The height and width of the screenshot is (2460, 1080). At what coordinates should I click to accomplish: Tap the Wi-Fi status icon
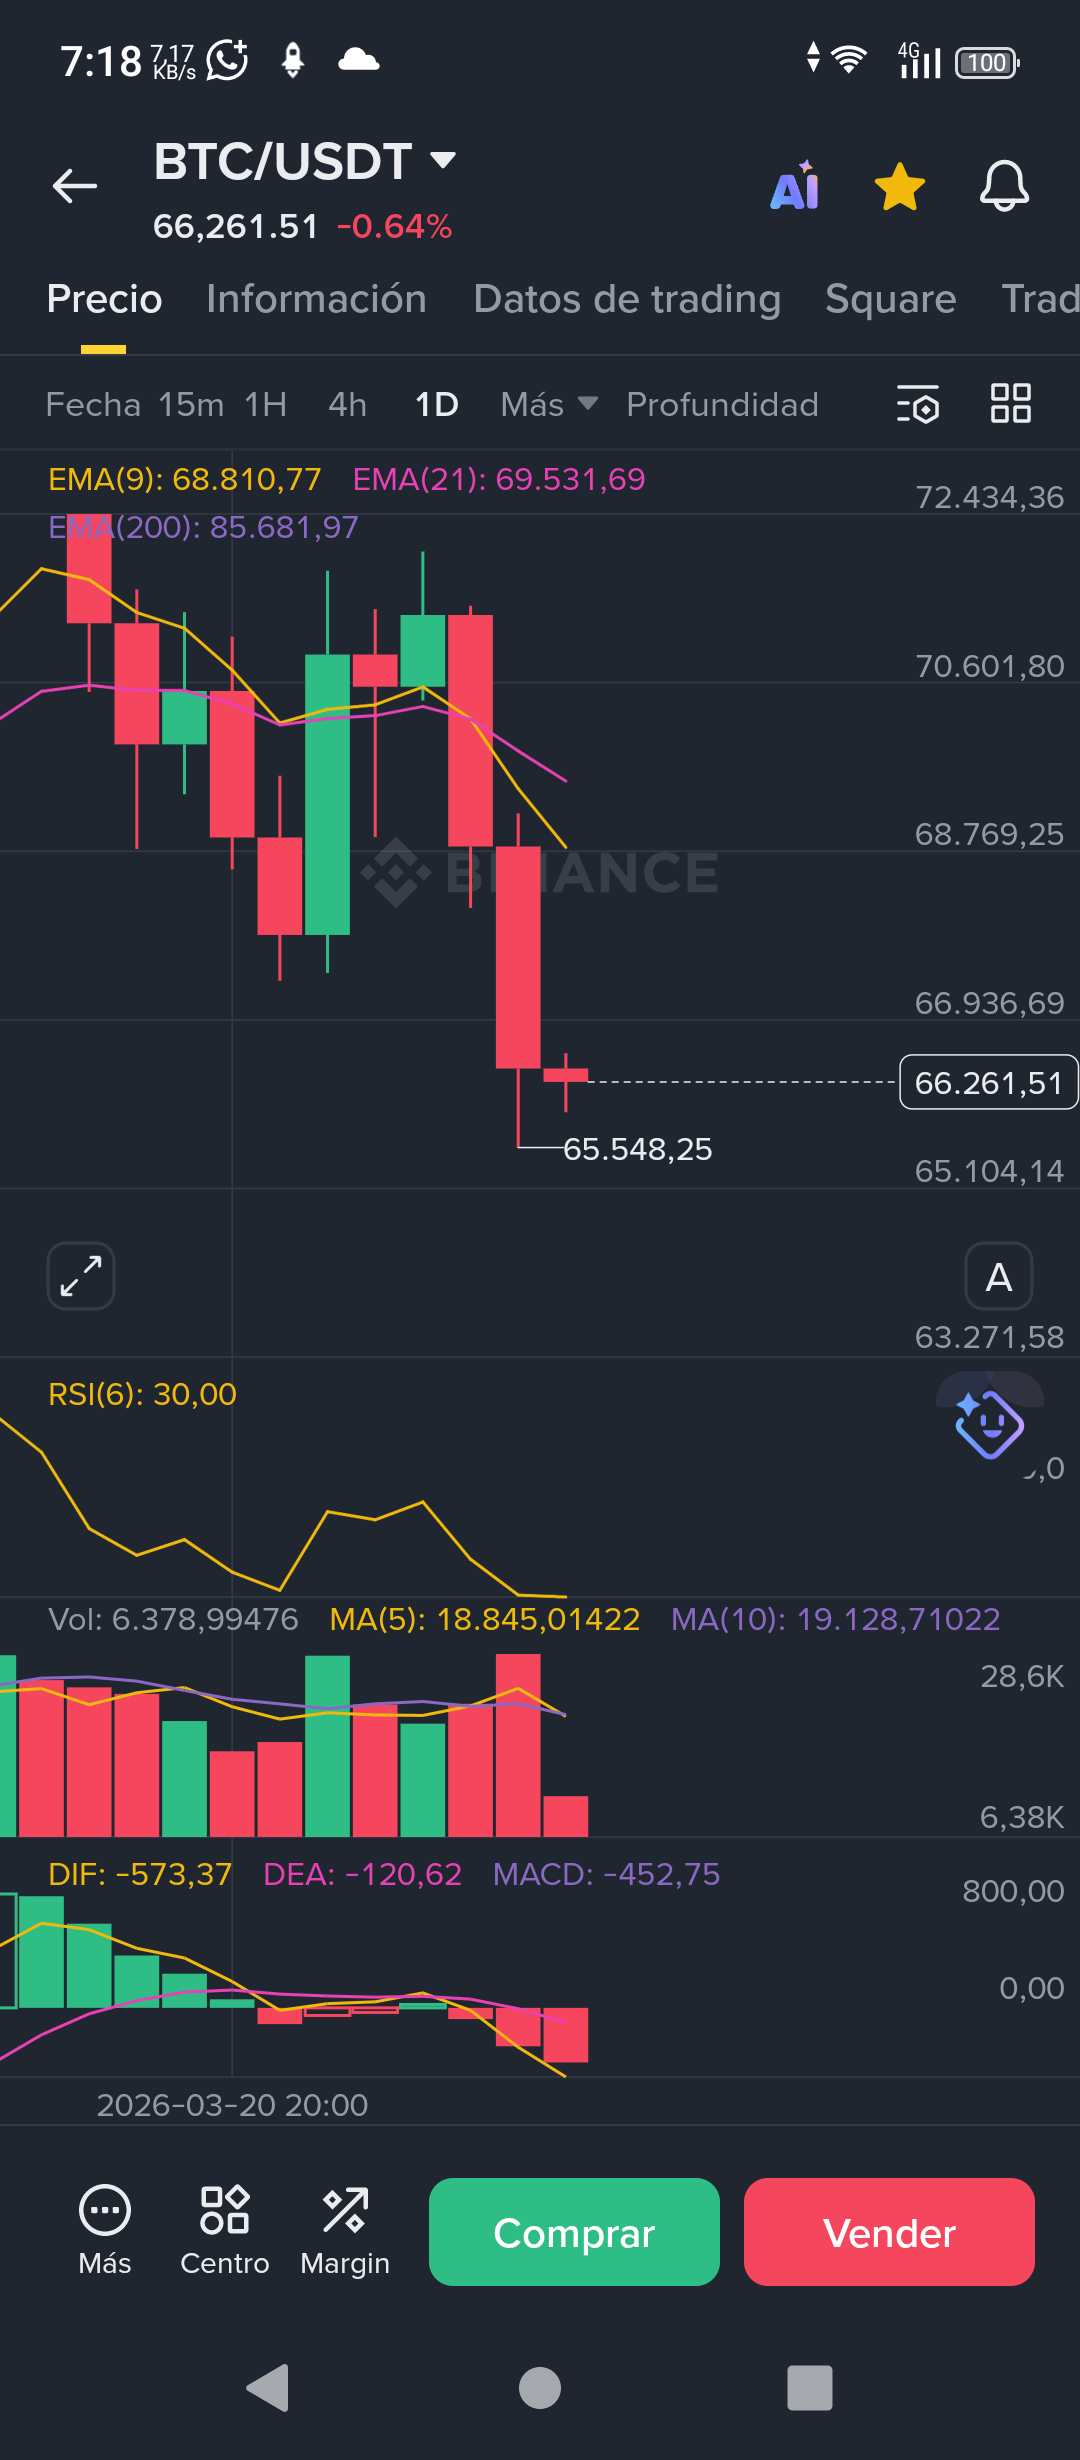coord(849,60)
